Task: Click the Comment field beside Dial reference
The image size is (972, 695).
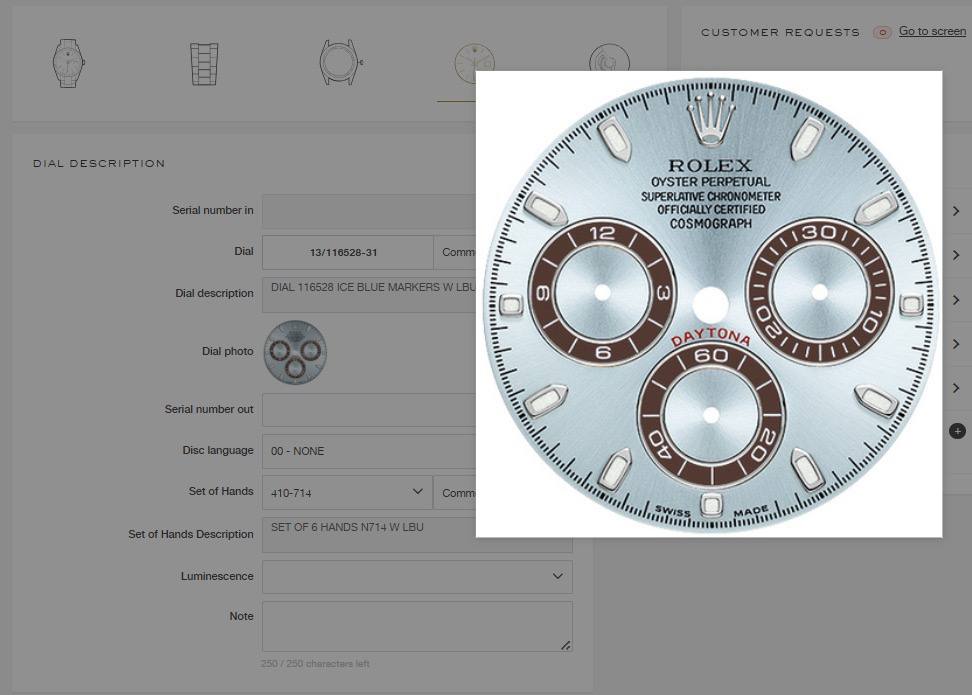Action: click(455, 252)
